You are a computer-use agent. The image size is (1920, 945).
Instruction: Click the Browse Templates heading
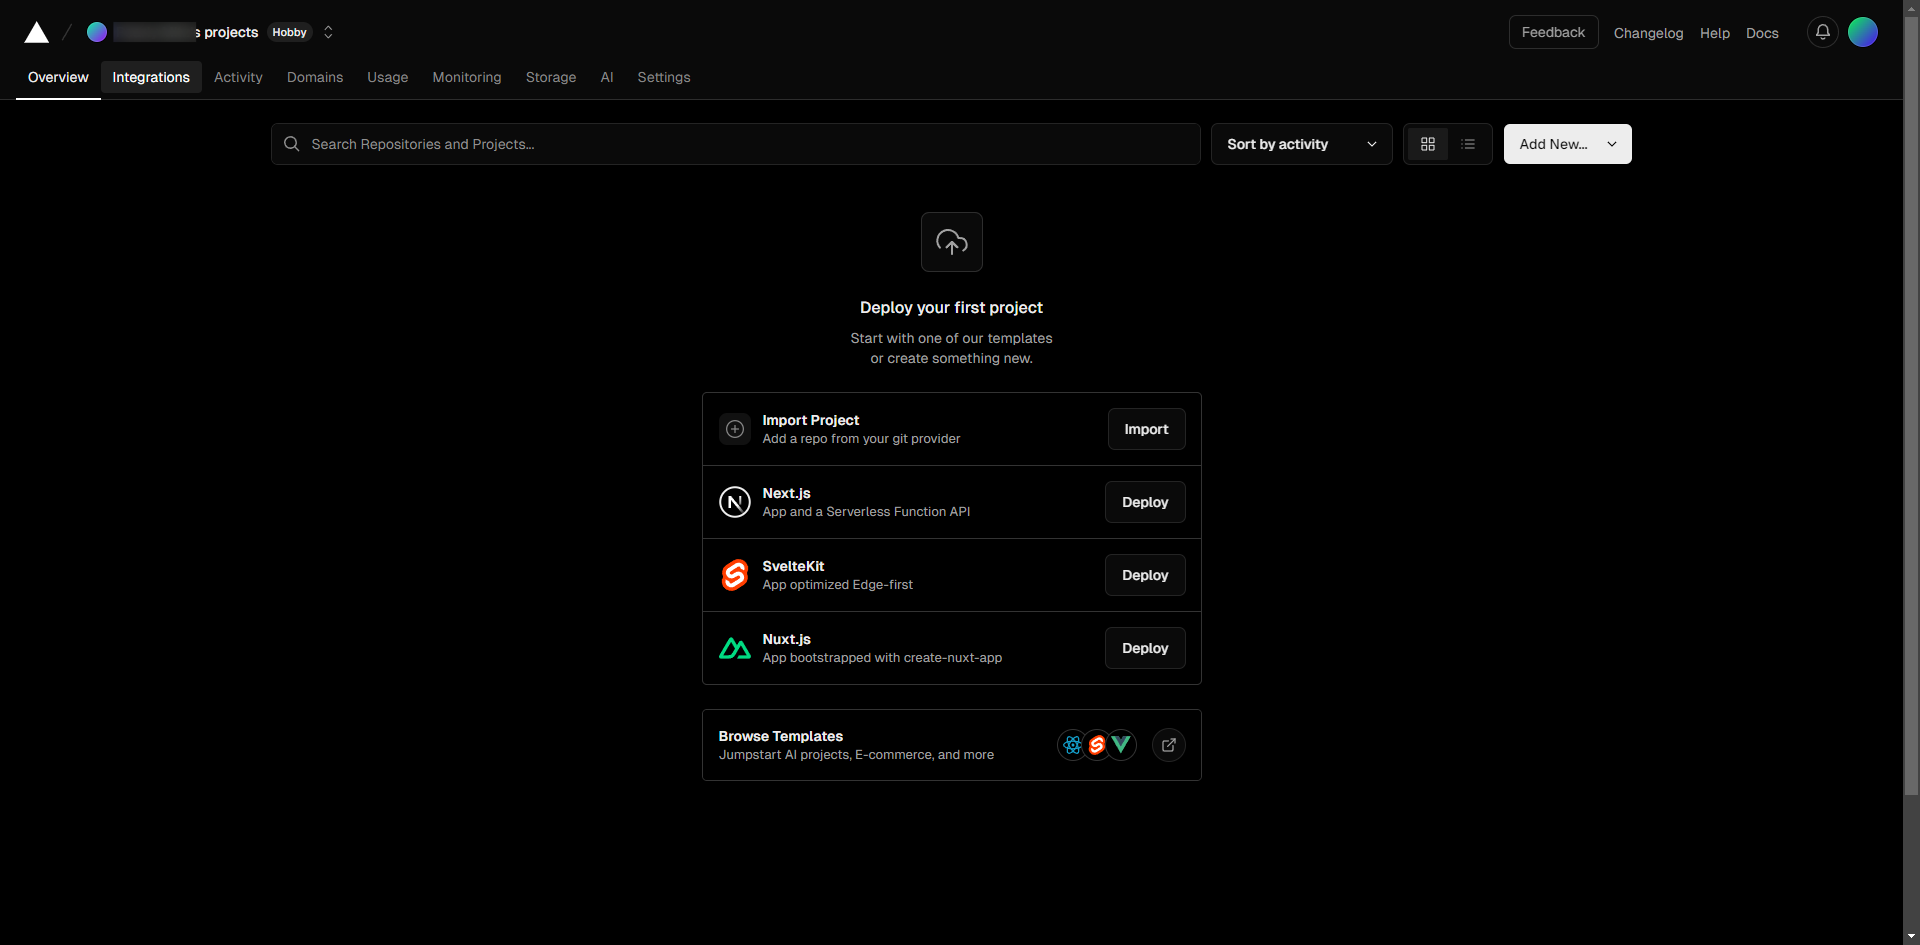click(781, 736)
